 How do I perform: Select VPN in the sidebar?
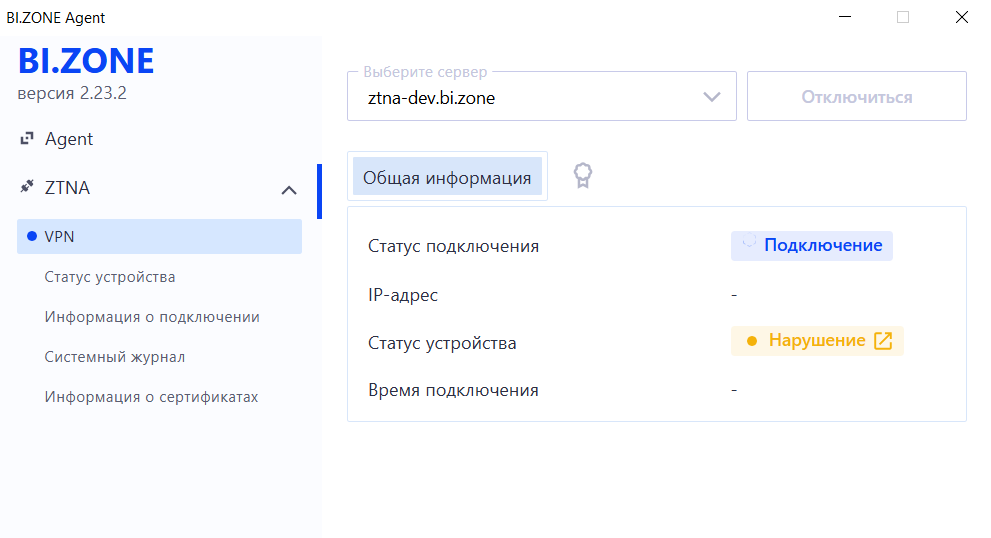(159, 236)
